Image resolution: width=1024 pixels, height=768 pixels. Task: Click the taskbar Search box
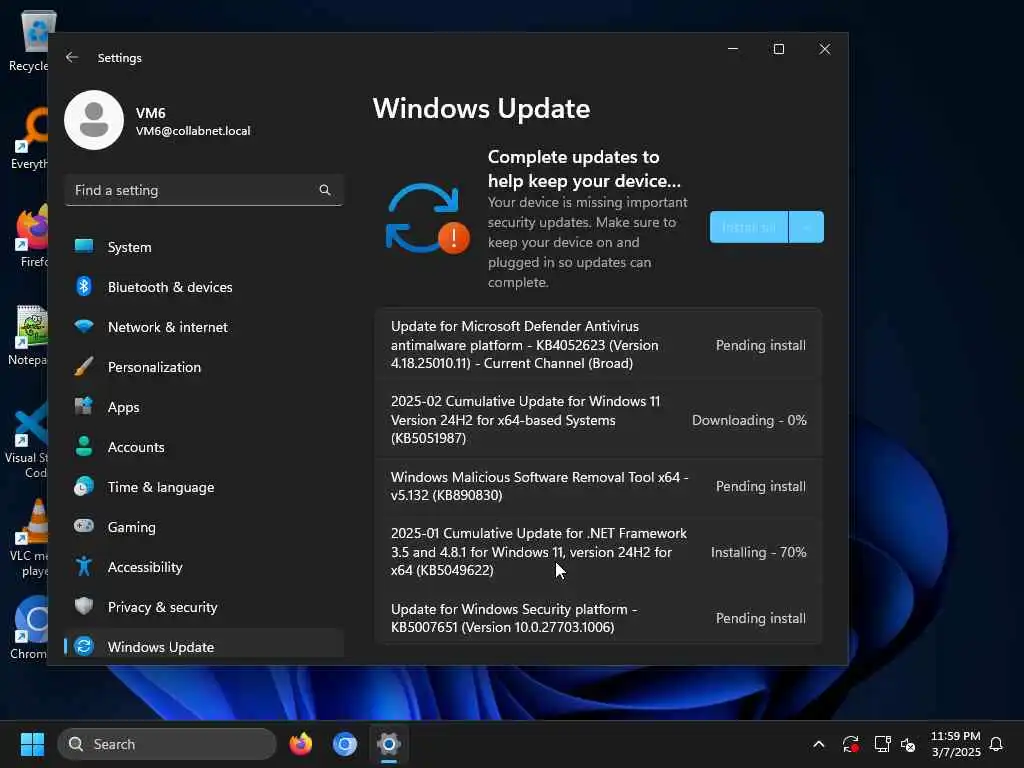pos(167,744)
